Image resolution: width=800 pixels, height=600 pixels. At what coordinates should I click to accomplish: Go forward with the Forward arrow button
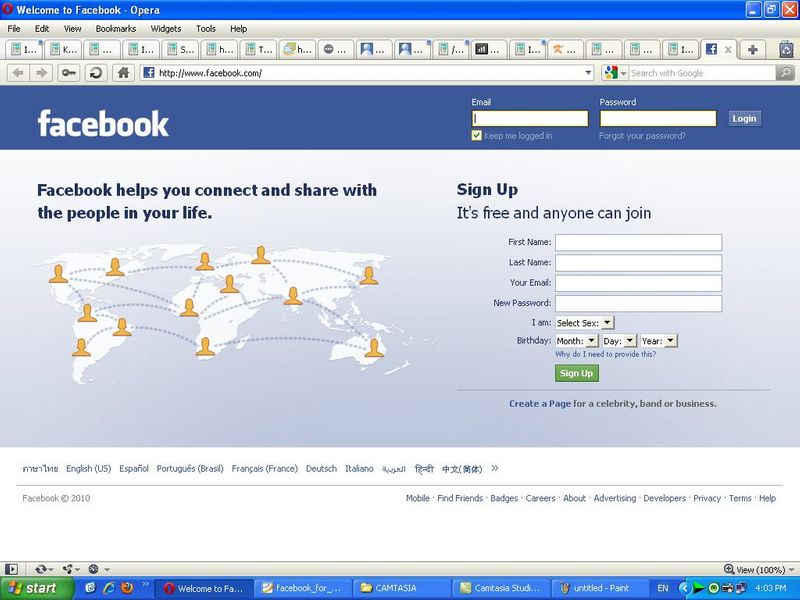[41, 73]
